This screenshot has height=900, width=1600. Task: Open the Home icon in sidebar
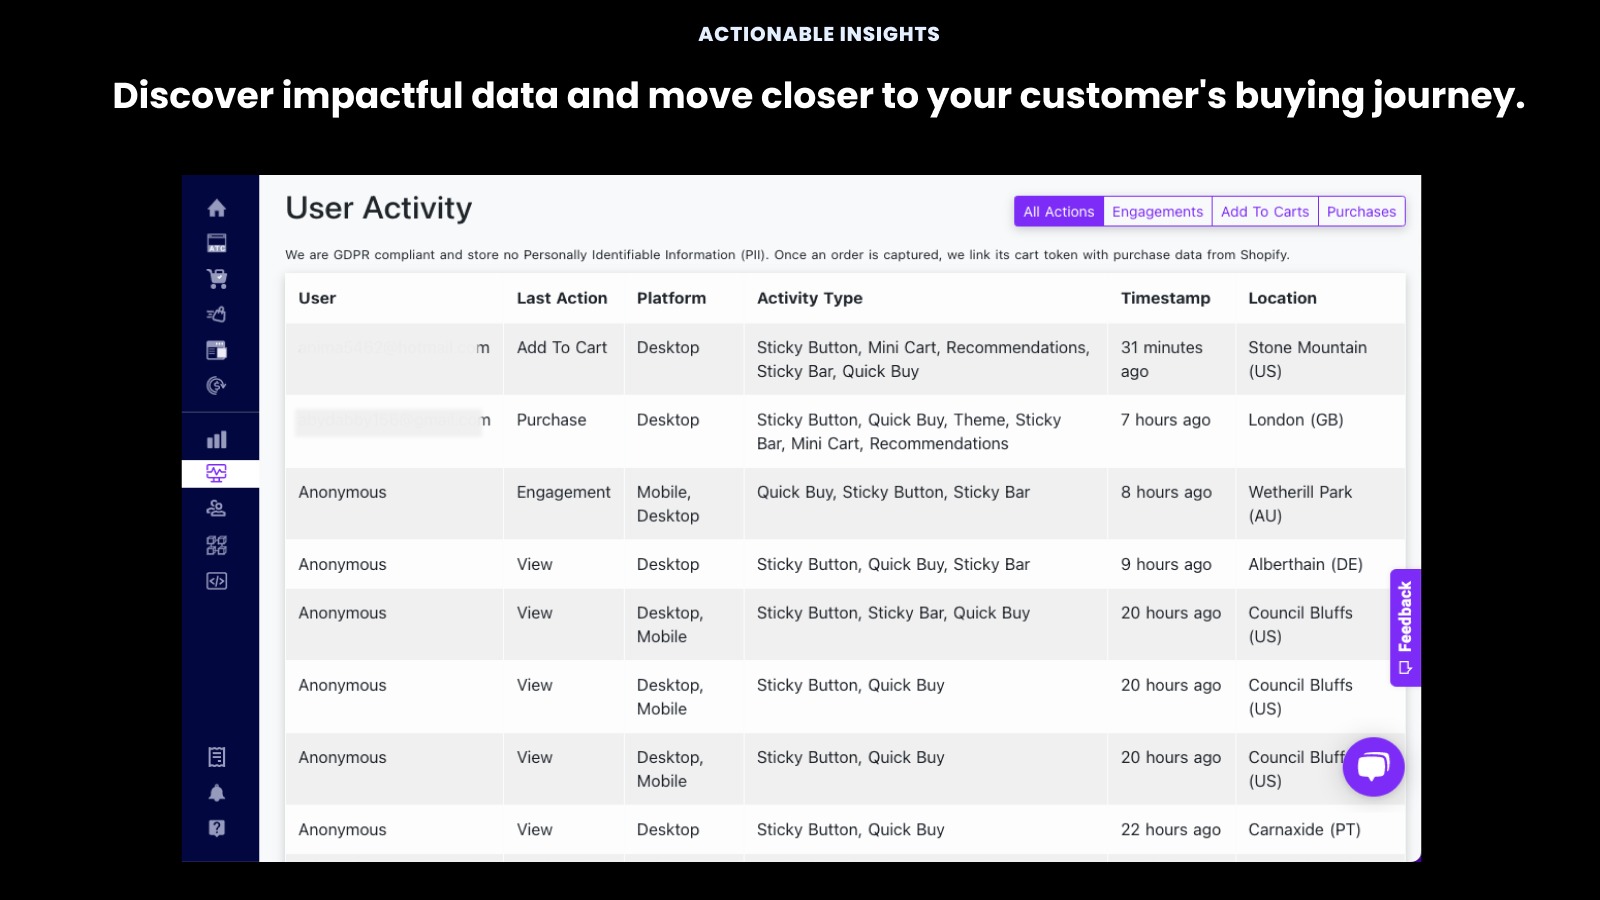coord(216,208)
